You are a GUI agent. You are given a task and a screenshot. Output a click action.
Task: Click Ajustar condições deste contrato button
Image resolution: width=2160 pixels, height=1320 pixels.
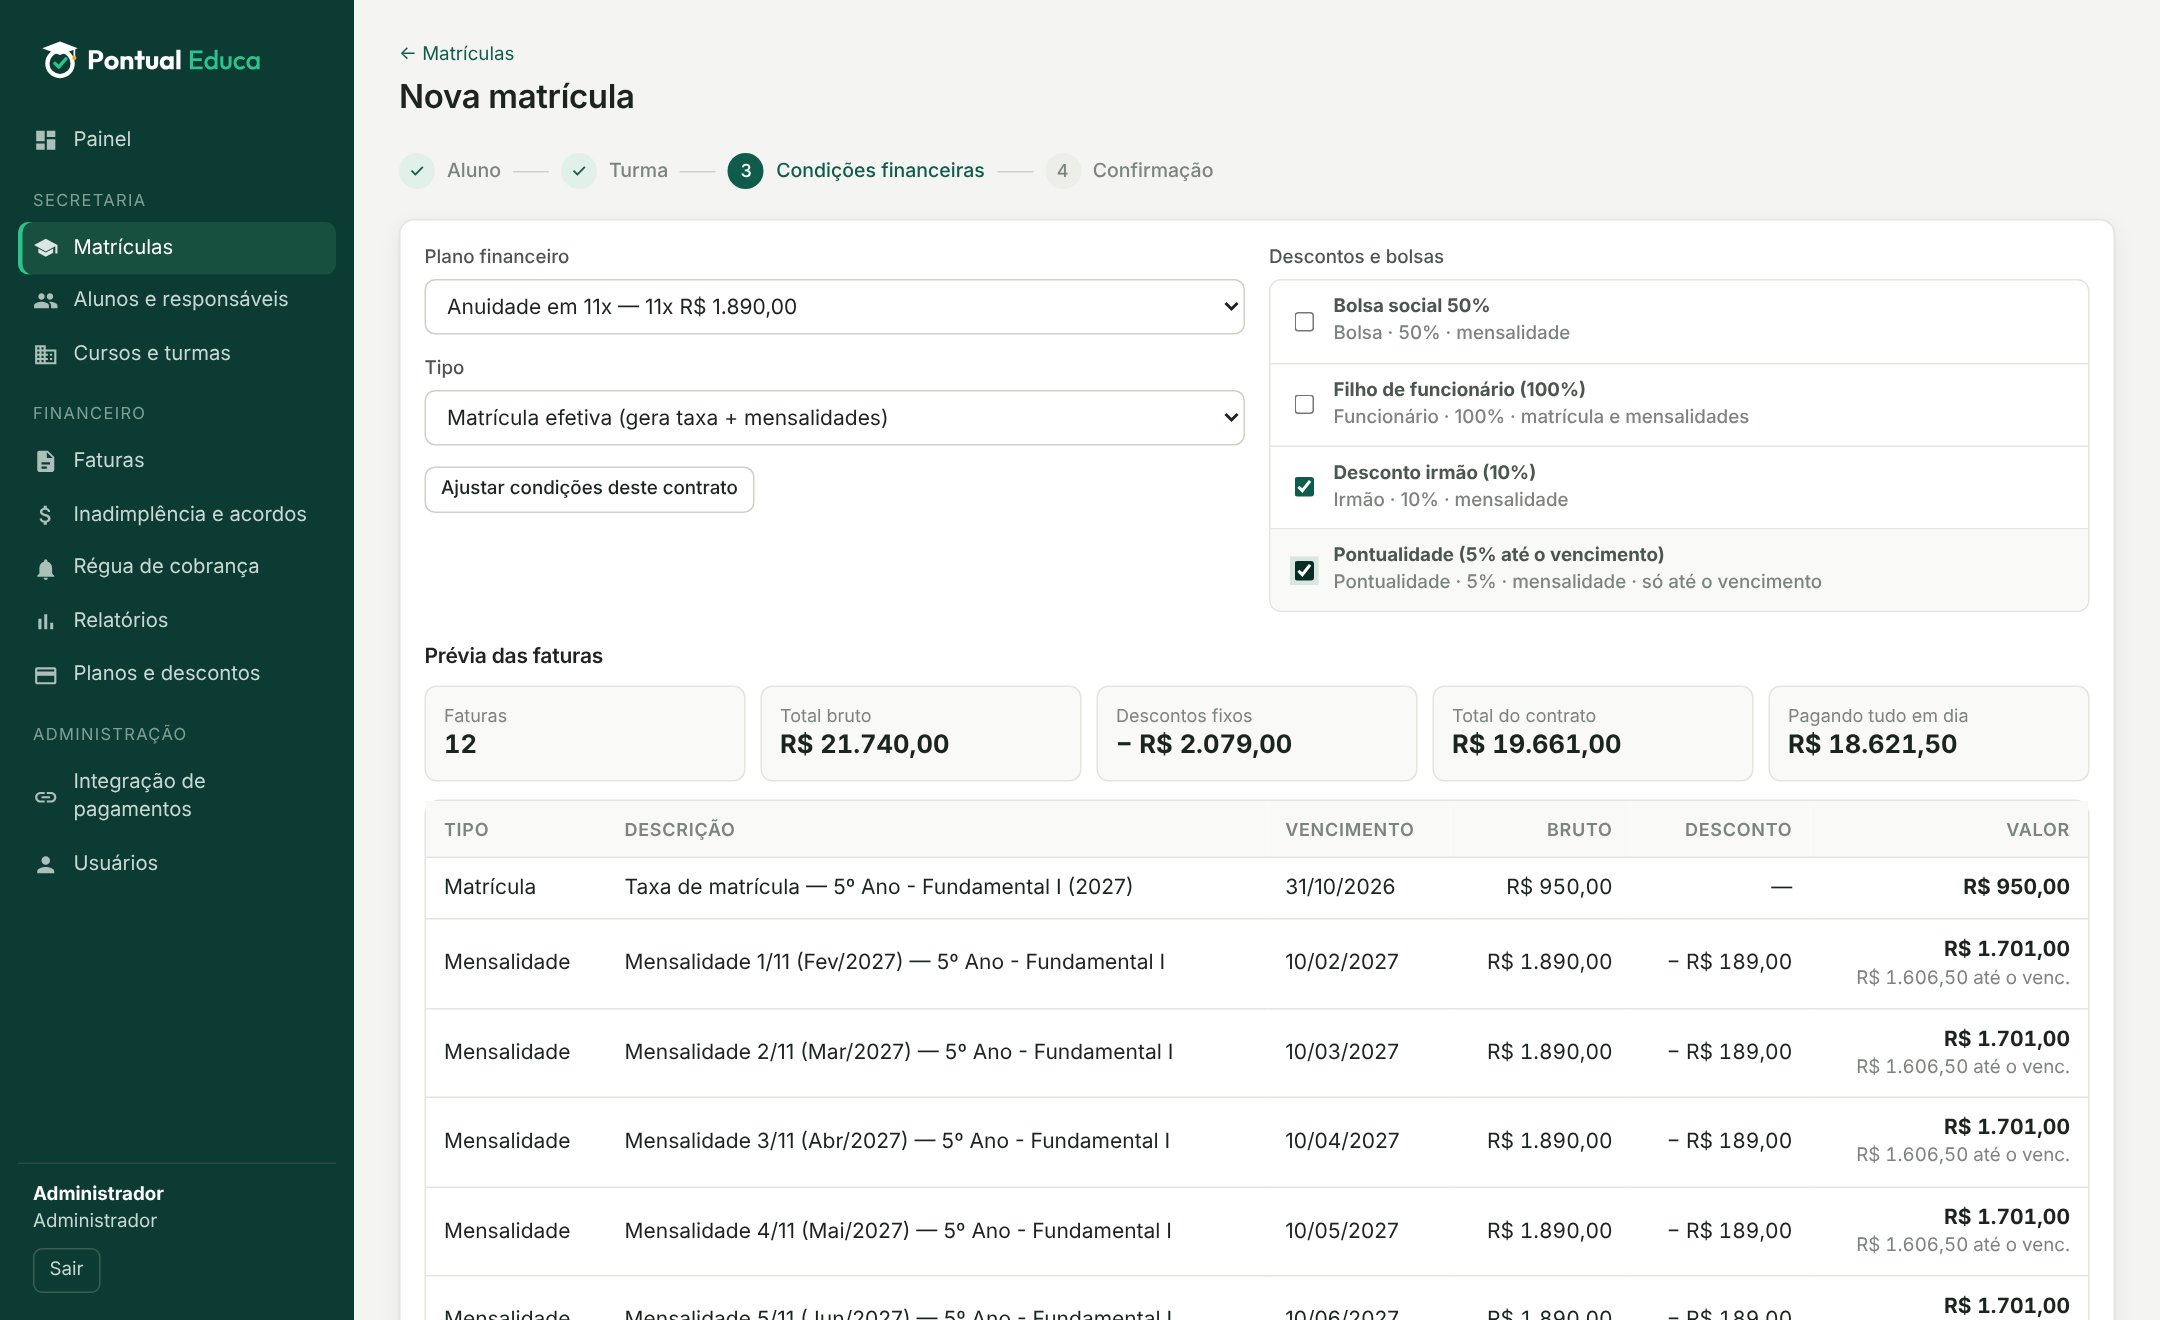tap(589, 489)
